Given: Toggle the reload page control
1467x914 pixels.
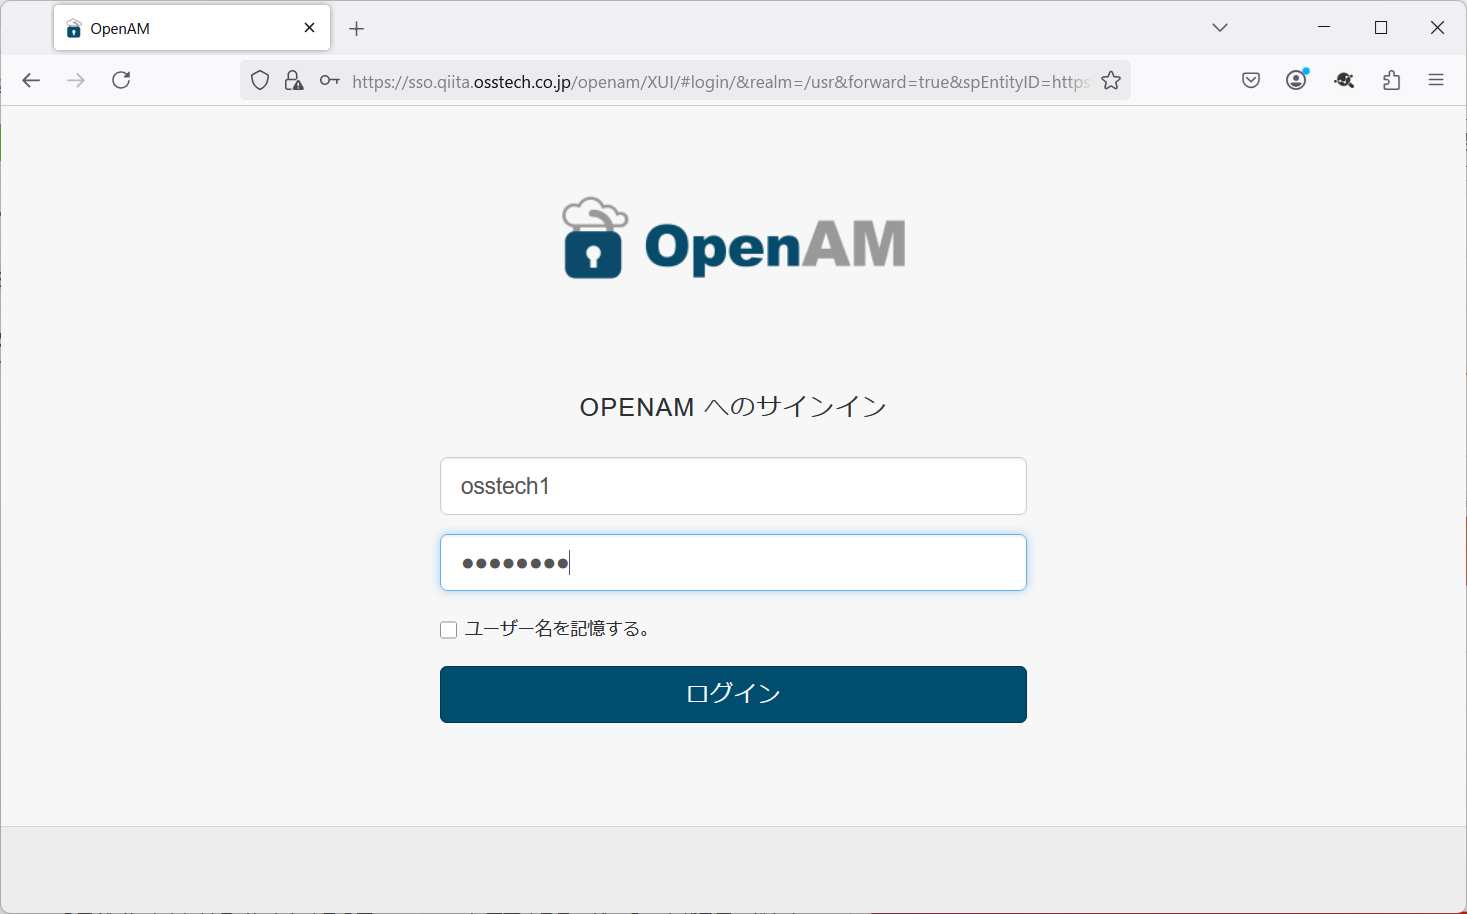Looking at the screenshot, I should coord(121,80).
